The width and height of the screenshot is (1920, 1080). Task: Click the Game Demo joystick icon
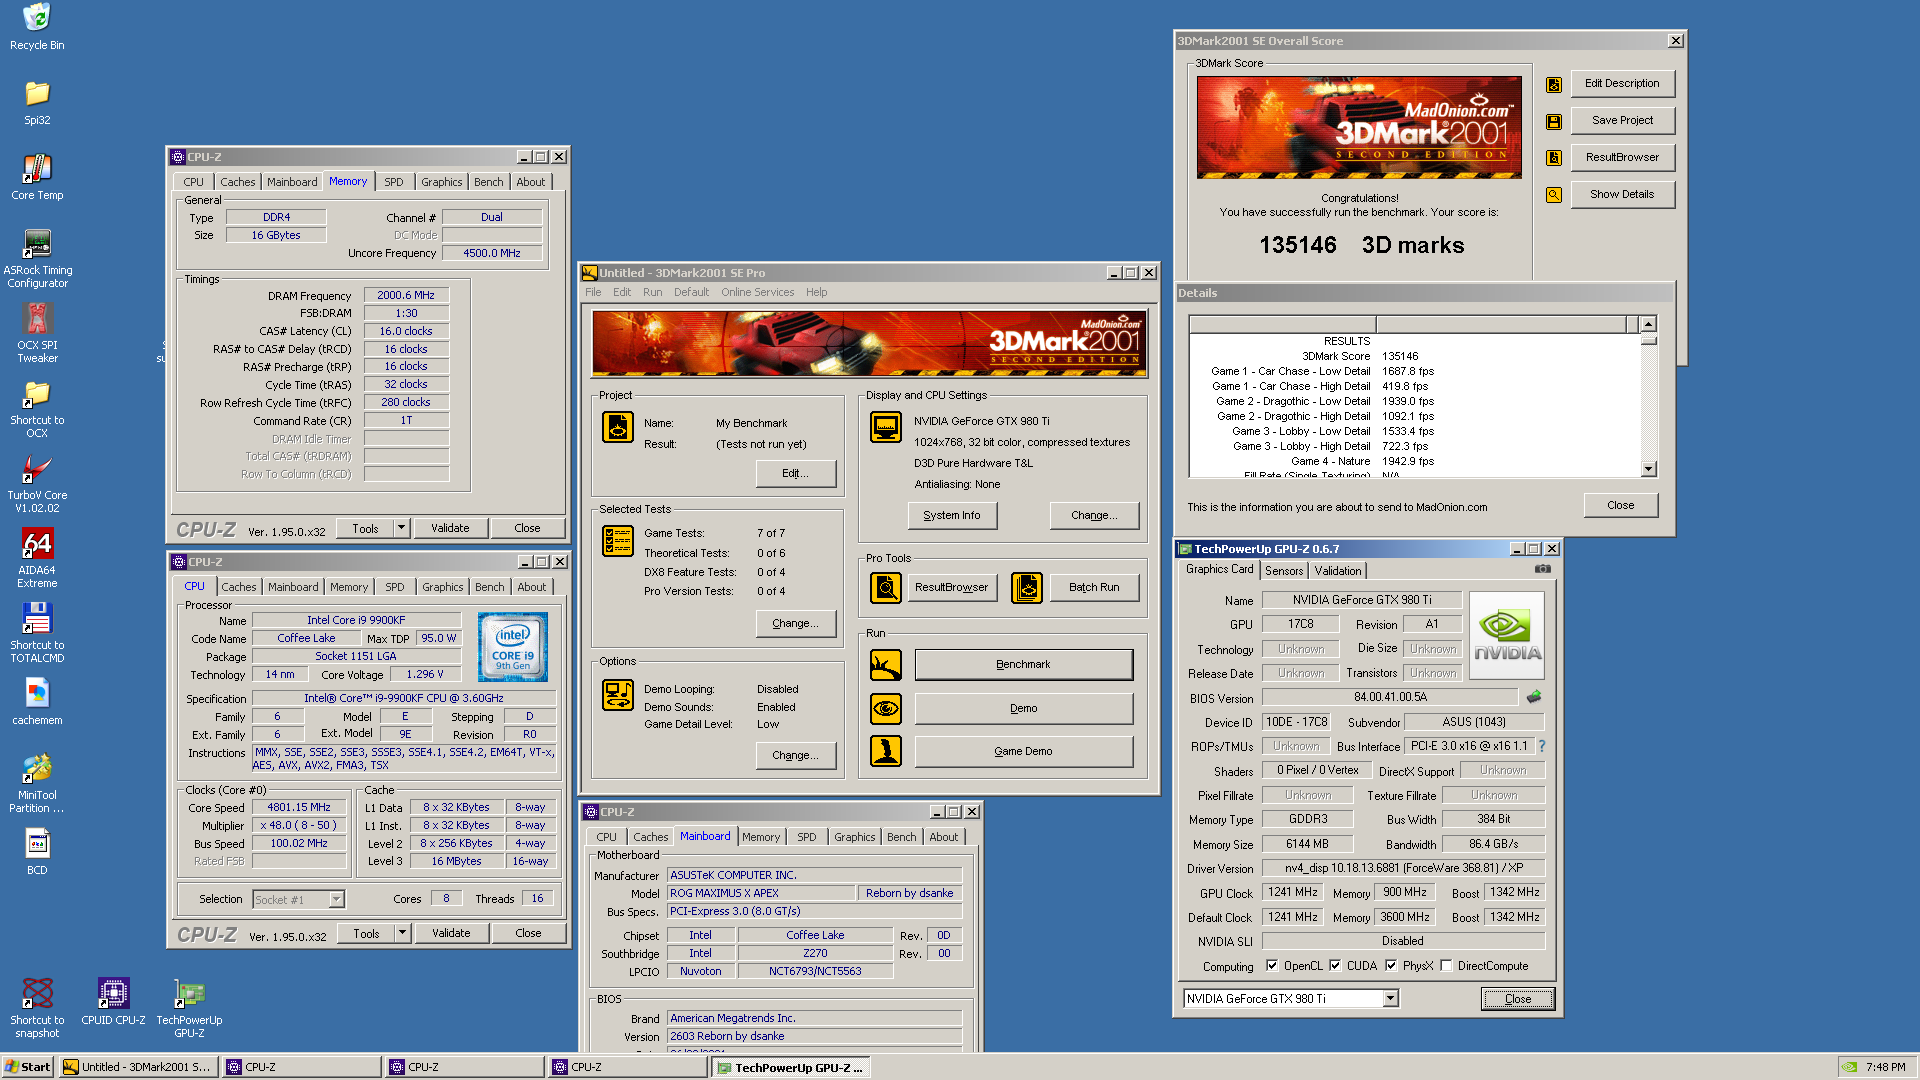tap(886, 751)
